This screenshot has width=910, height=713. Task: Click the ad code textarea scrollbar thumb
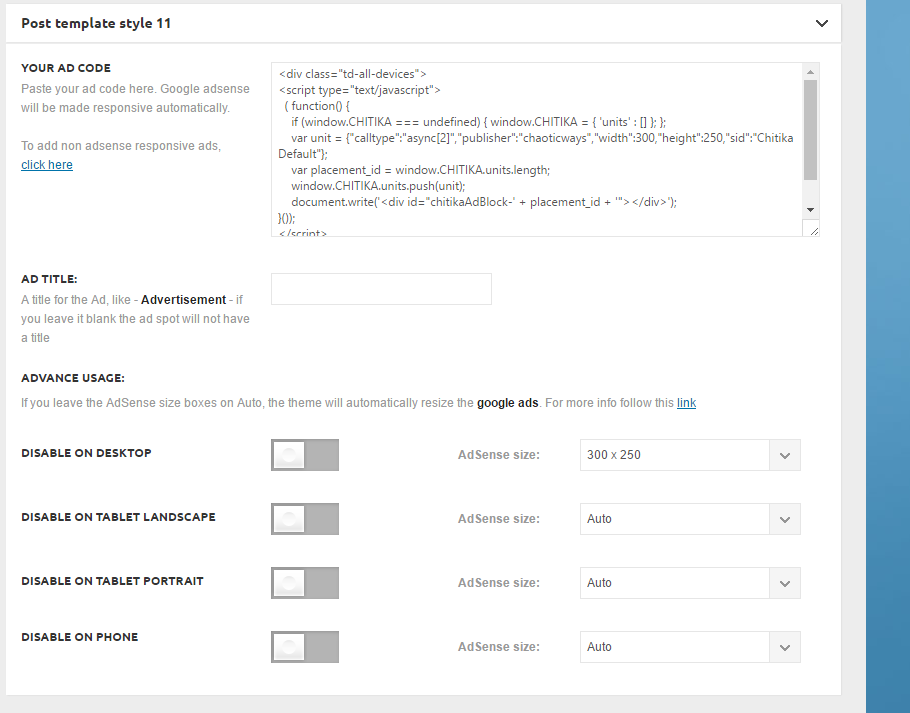pos(811,130)
